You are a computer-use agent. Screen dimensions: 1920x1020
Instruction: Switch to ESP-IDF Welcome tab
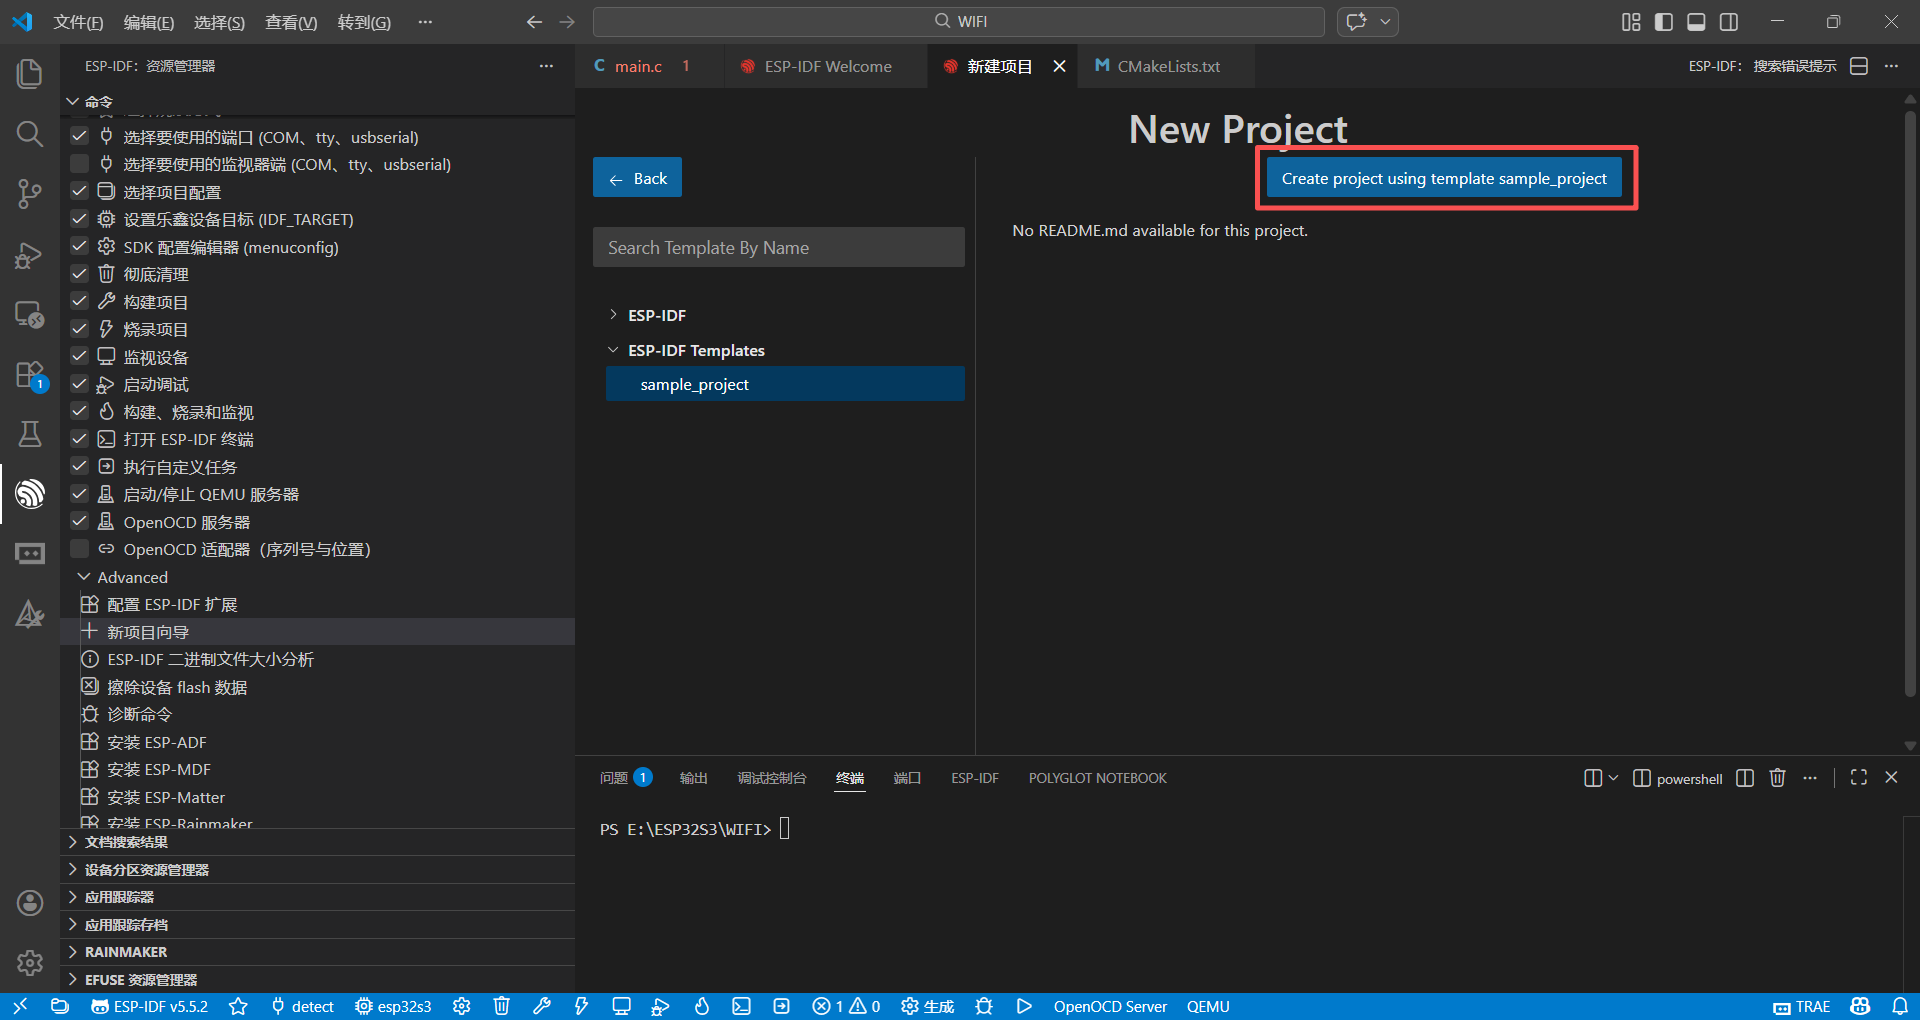[x=827, y=66]
